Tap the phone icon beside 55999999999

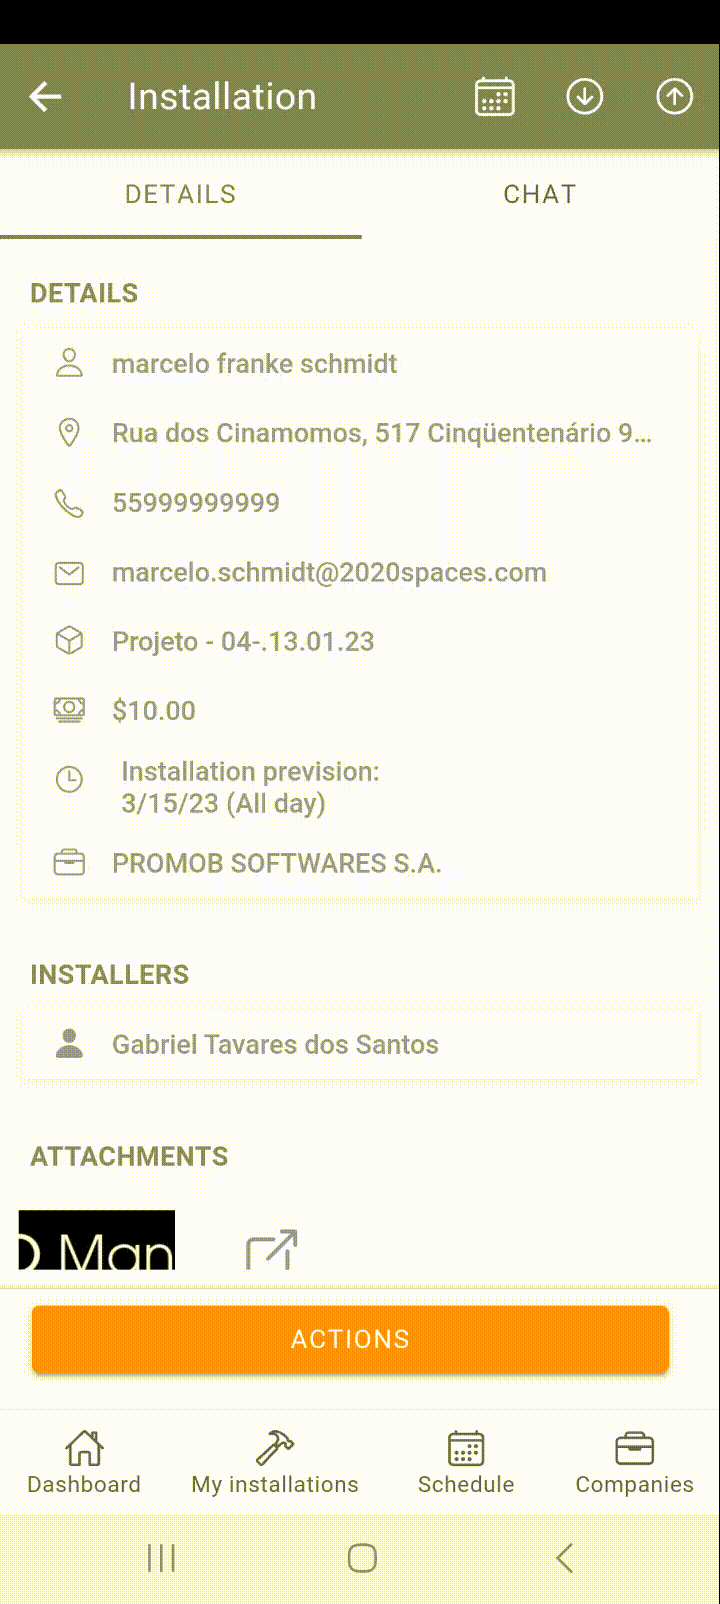click(69, 503)
